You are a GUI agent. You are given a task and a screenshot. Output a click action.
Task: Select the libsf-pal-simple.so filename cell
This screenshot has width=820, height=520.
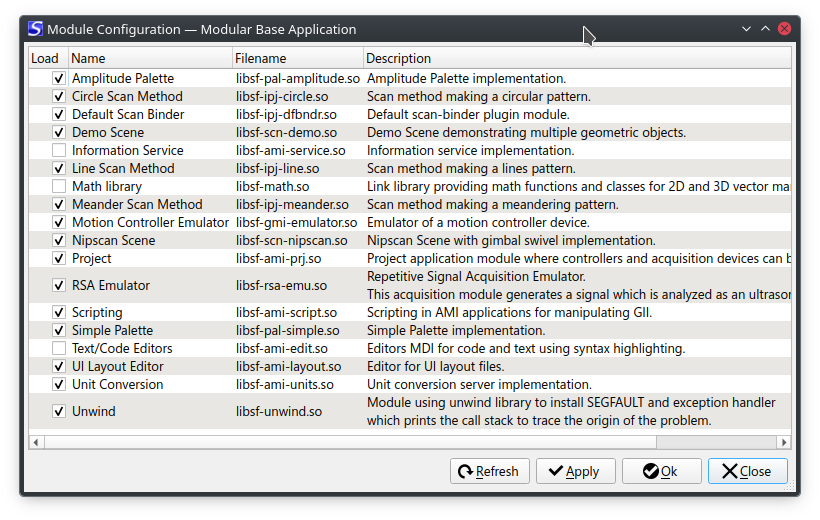(x=298, y=331)
